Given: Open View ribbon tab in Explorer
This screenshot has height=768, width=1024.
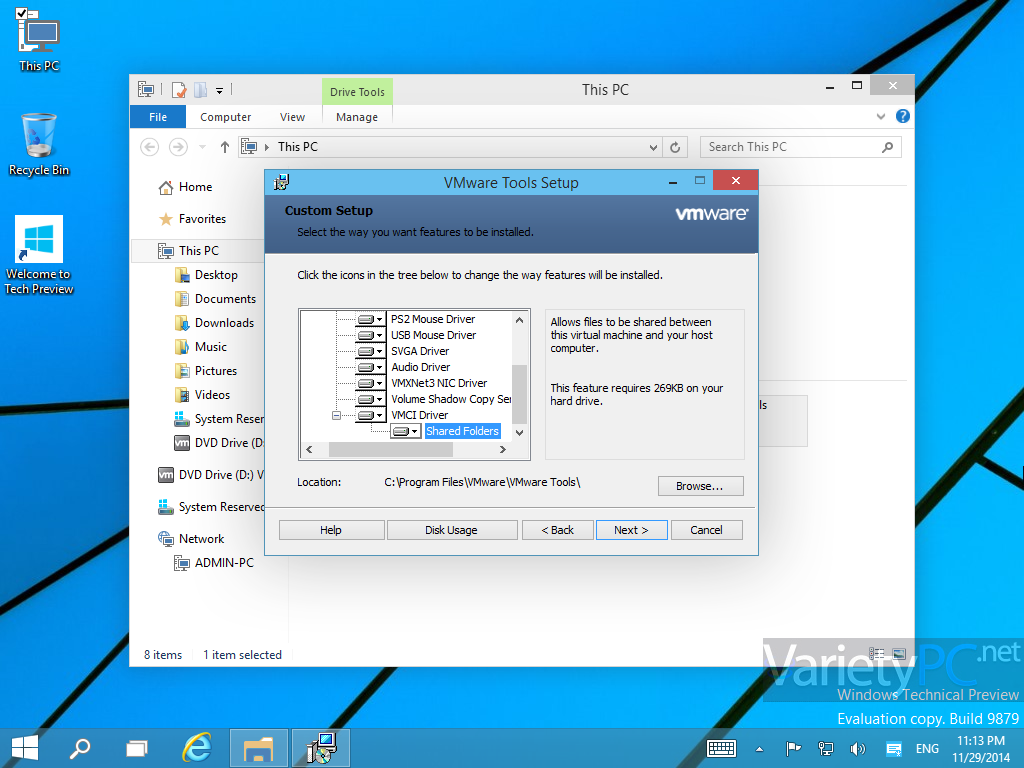Looking at the screenshot, I should tap(292, 117).
